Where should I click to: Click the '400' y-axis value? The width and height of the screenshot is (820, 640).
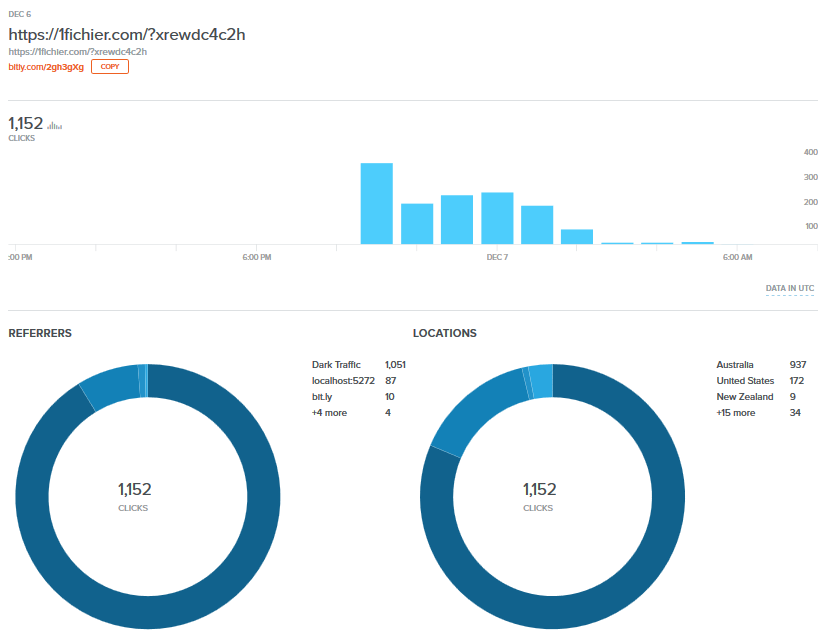[811, 152]
